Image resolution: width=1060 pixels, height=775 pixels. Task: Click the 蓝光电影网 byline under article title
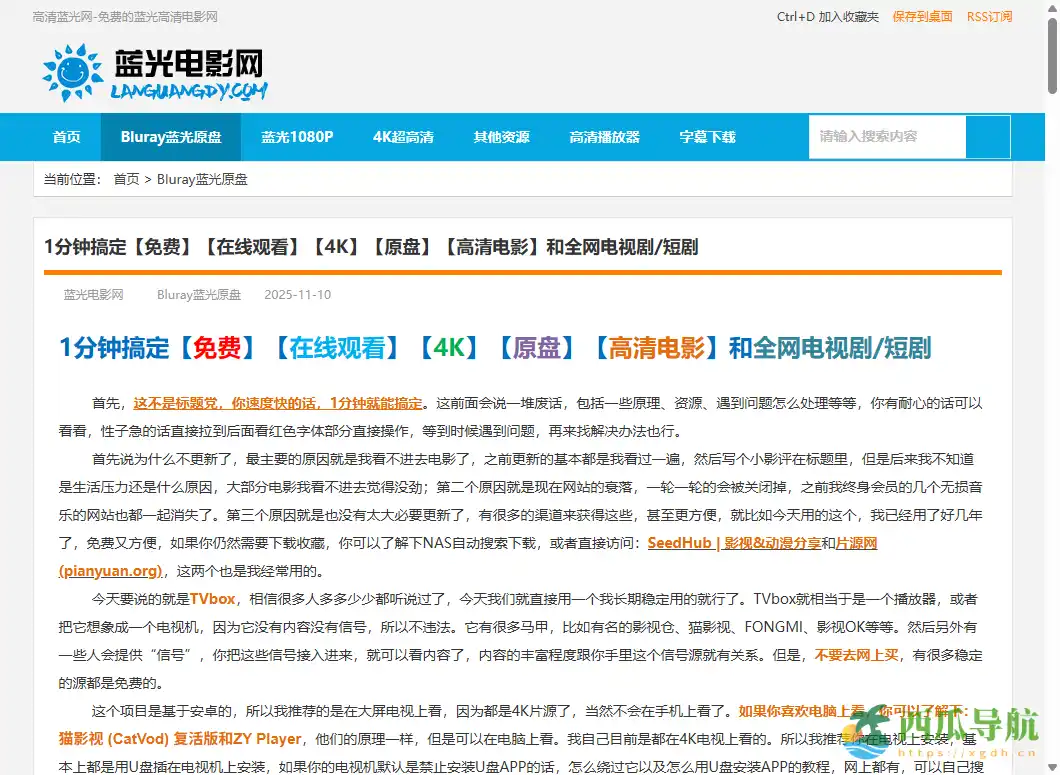[x=92, y=294]
